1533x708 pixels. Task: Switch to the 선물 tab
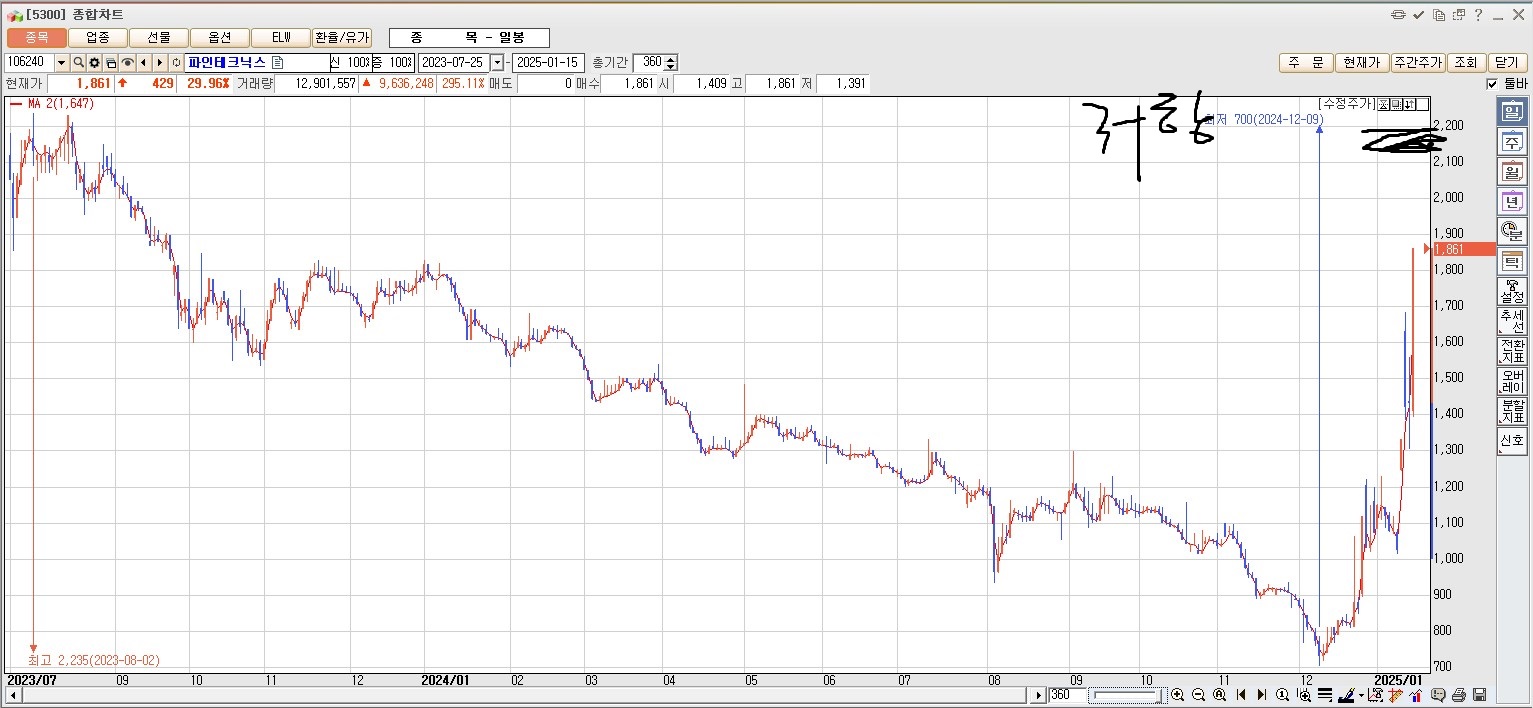(159, 37)
